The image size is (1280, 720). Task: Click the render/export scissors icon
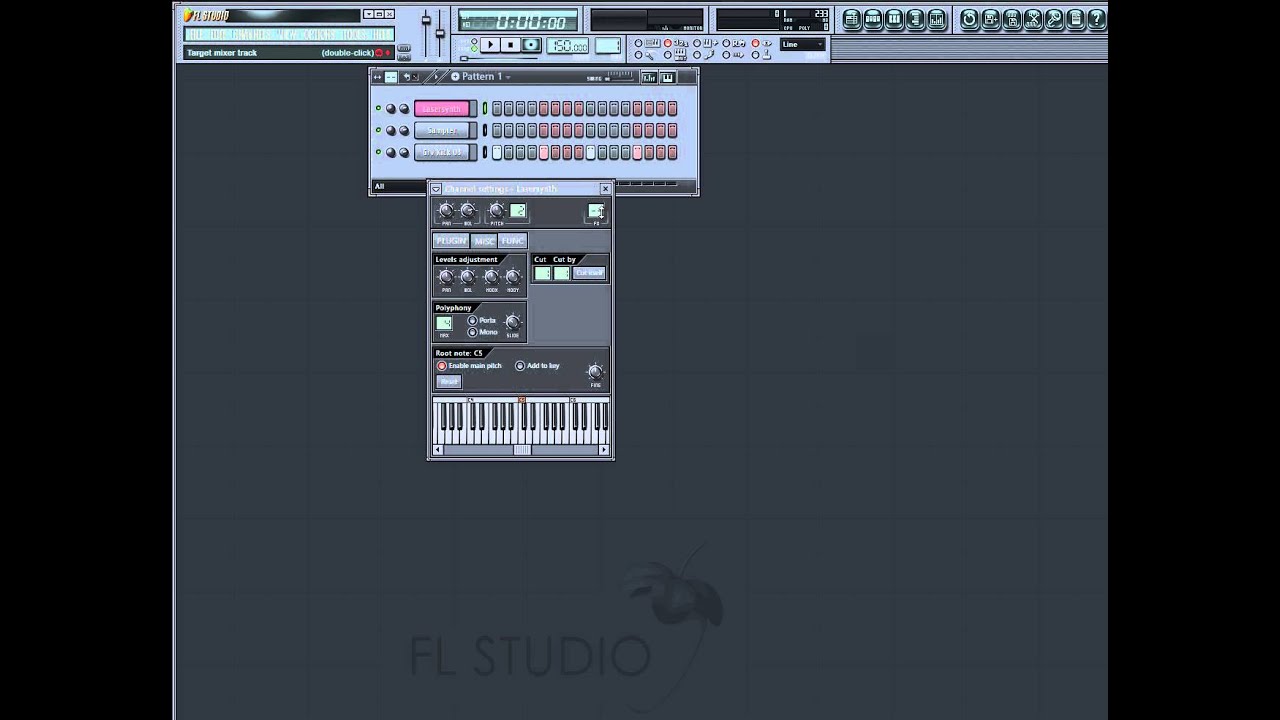(1033, 19)
